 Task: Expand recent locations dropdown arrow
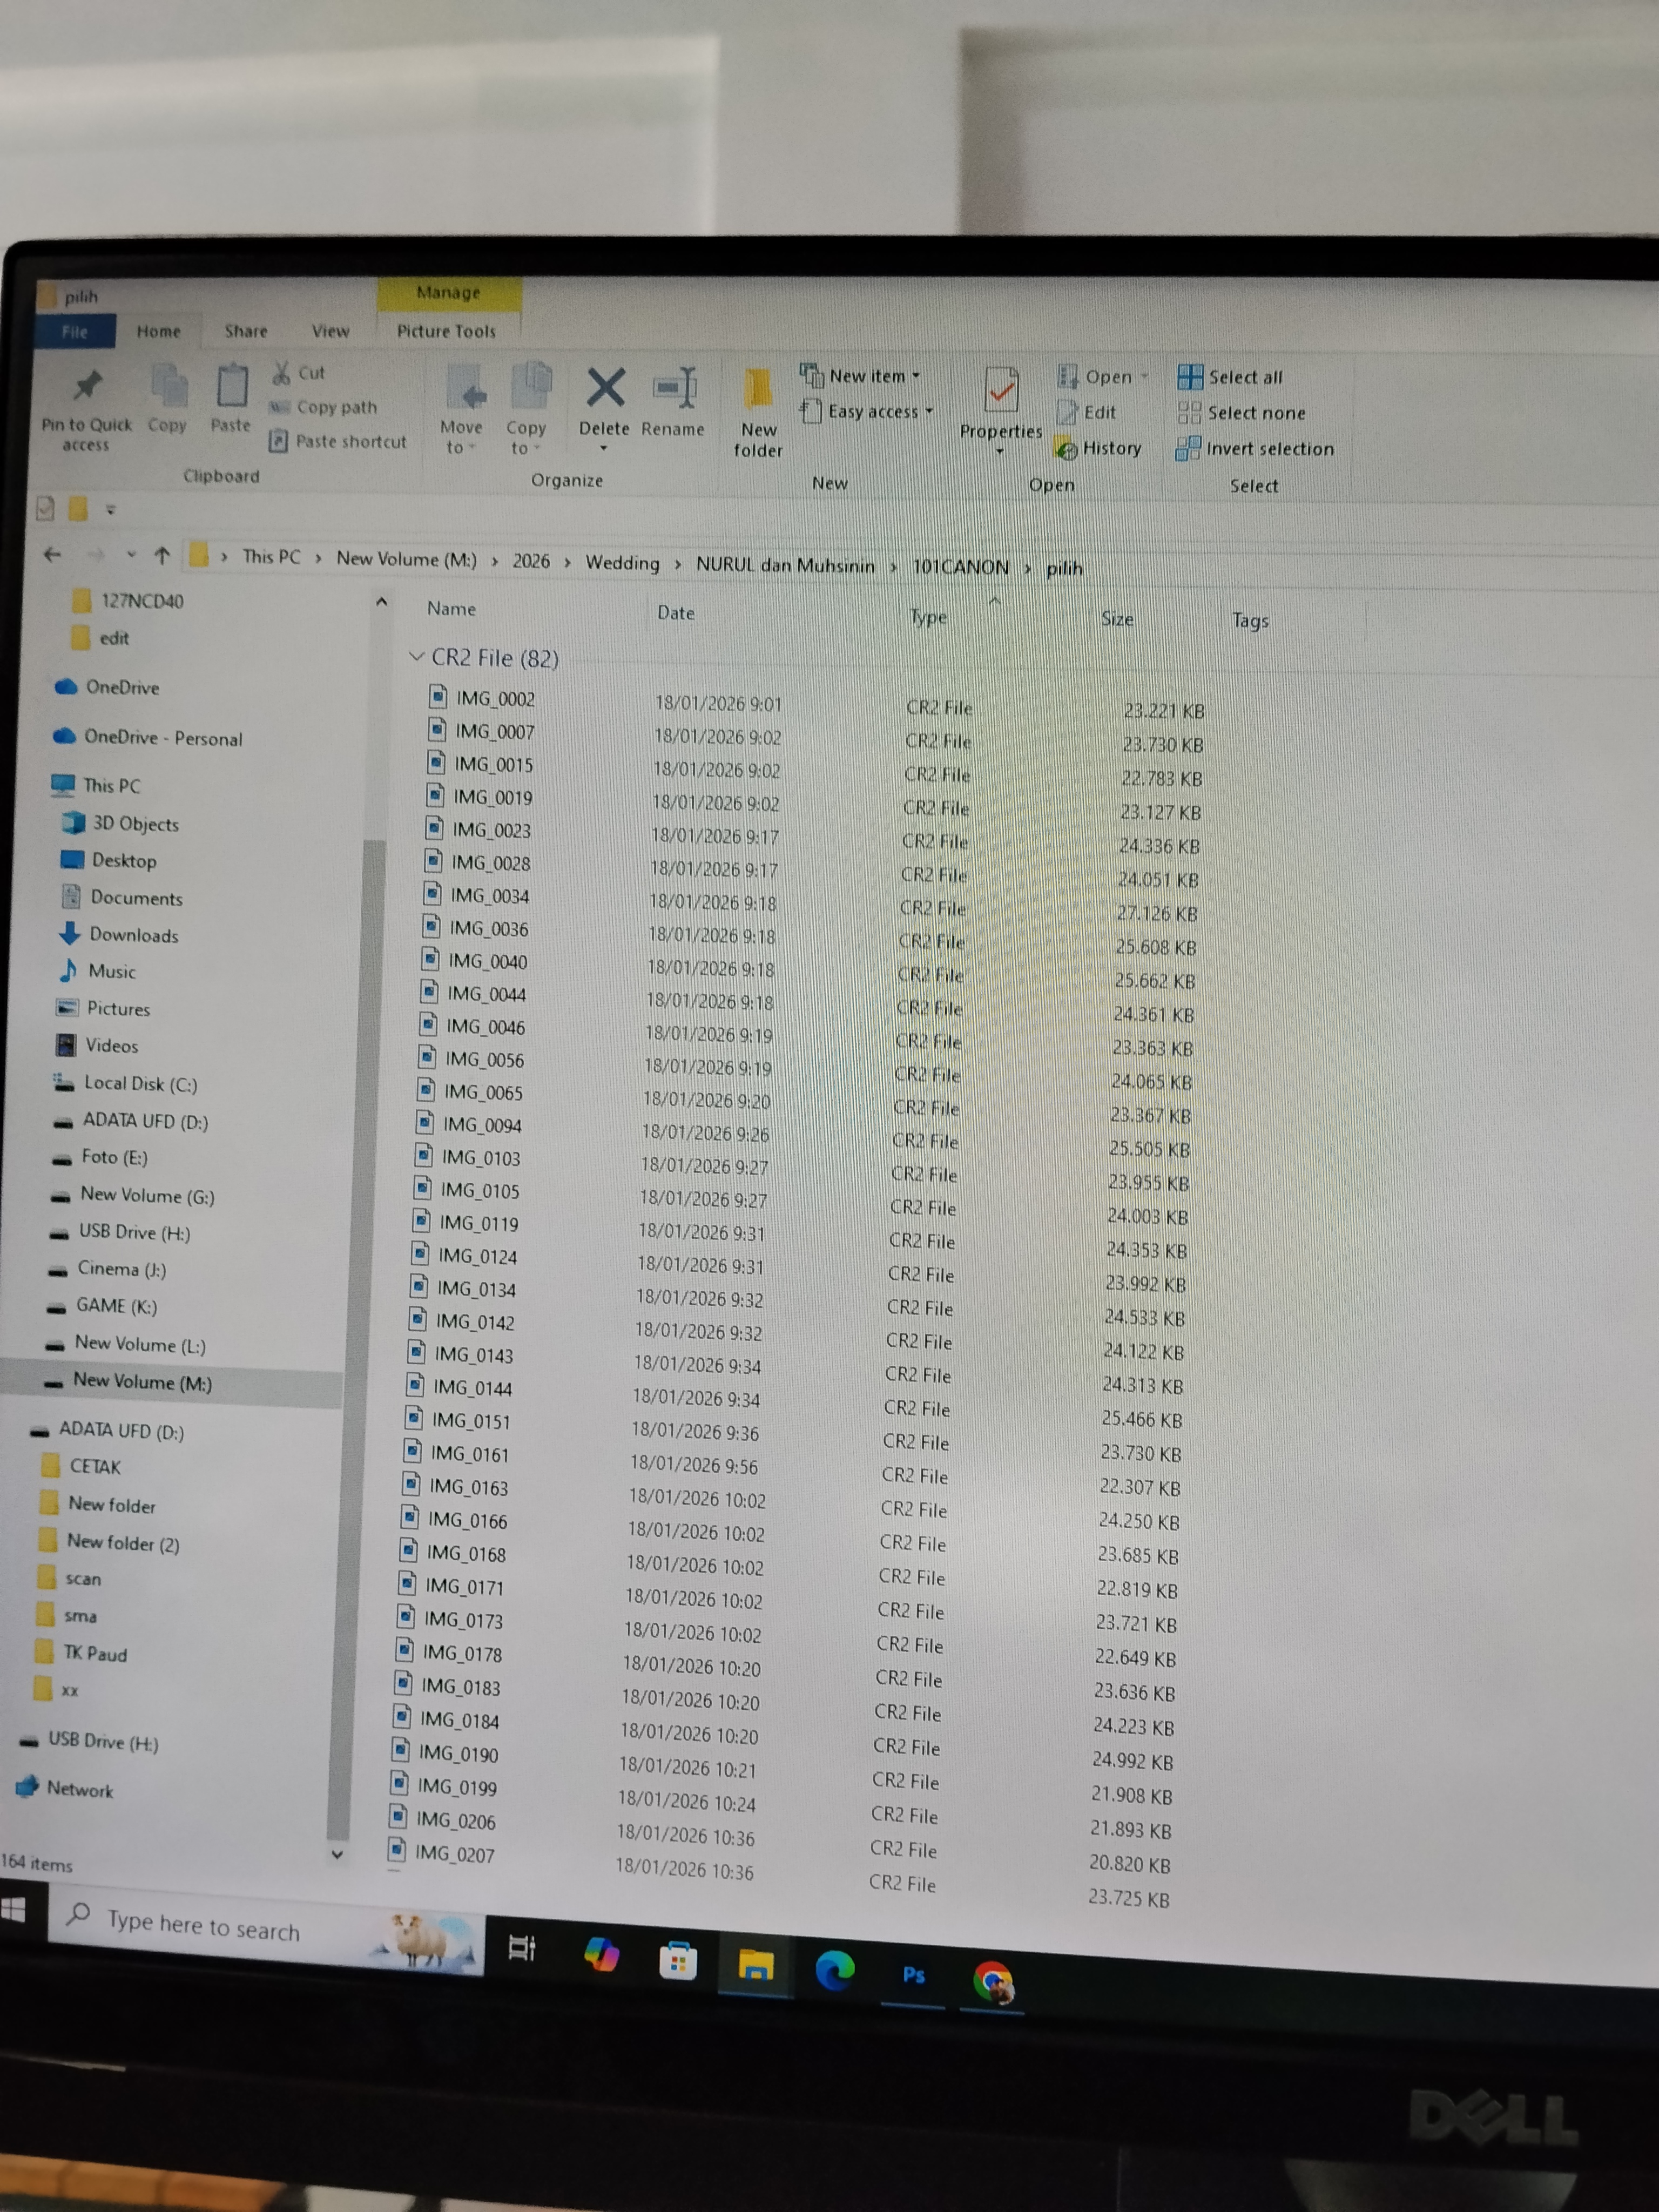pyautogui.click(x=131, y=554)
